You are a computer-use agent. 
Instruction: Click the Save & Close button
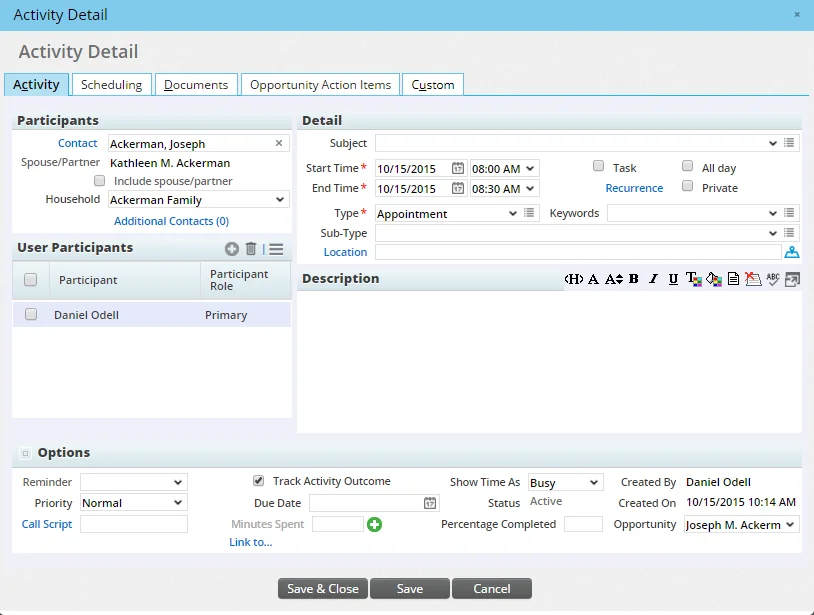pyautogui.click(x=322, y=589)
